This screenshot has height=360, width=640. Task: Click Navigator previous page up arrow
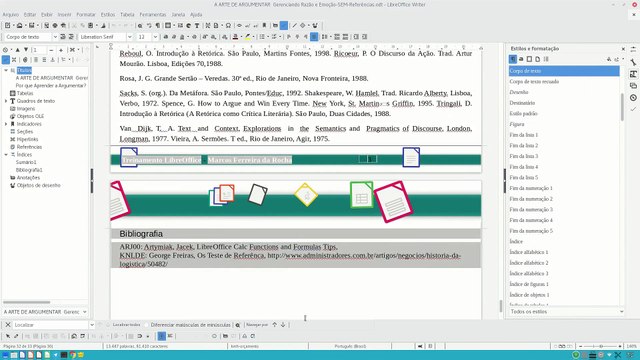18,50
